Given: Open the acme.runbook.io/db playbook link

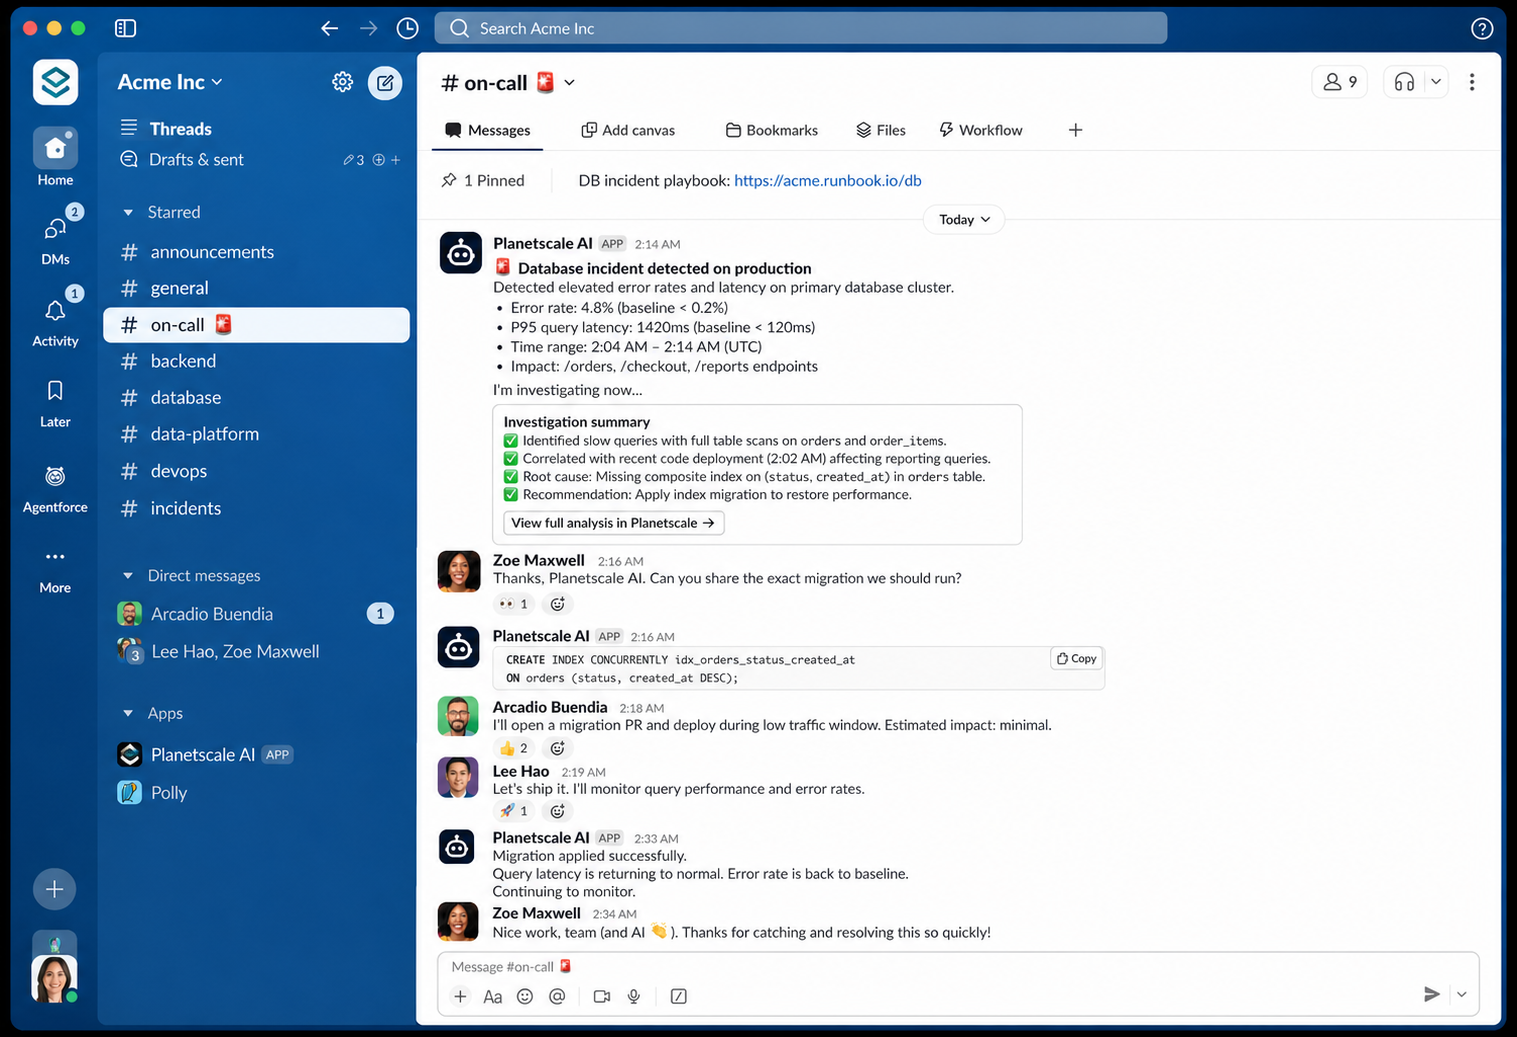Looking at the screenshot, I should (x=828, y=181).
